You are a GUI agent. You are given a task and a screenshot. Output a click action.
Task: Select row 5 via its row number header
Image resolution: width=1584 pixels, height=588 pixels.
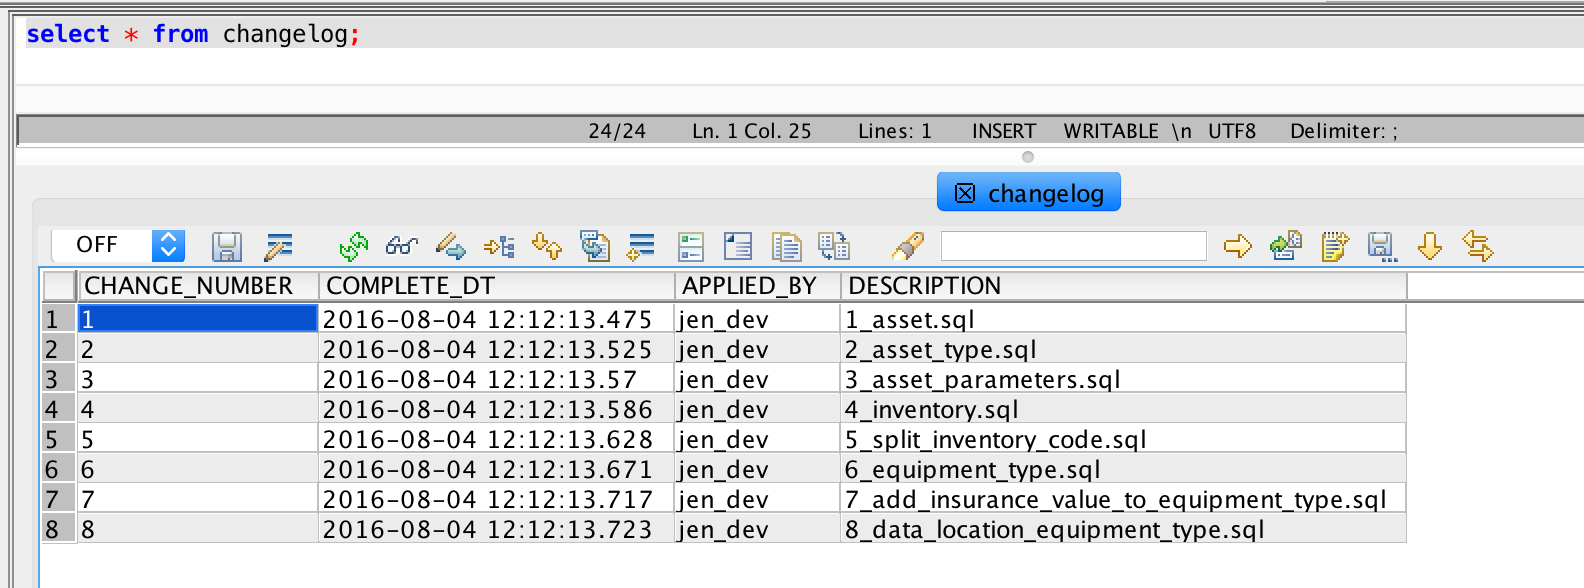coord(53,440)
